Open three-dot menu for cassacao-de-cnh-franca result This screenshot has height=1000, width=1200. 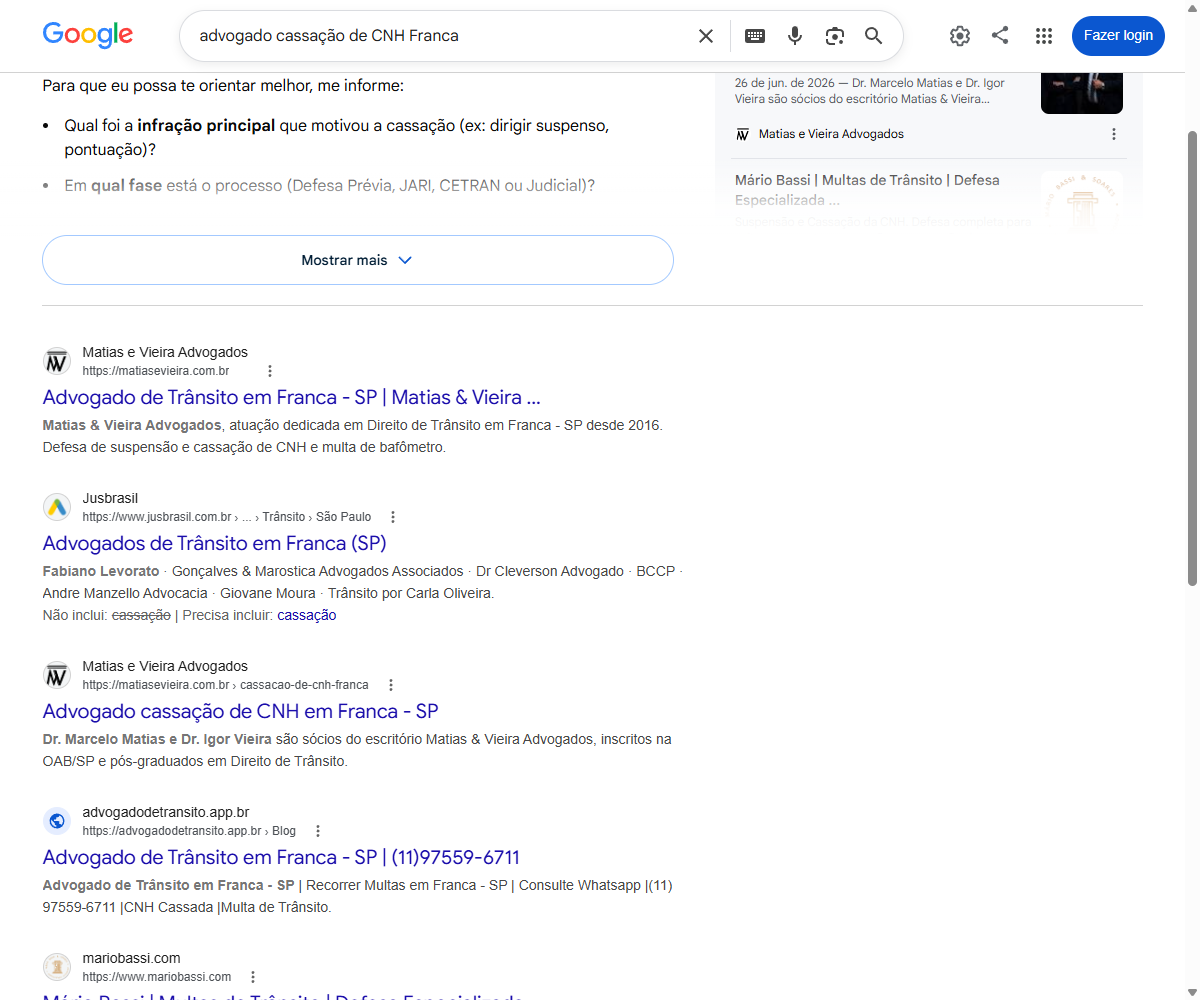pos(391,685)
